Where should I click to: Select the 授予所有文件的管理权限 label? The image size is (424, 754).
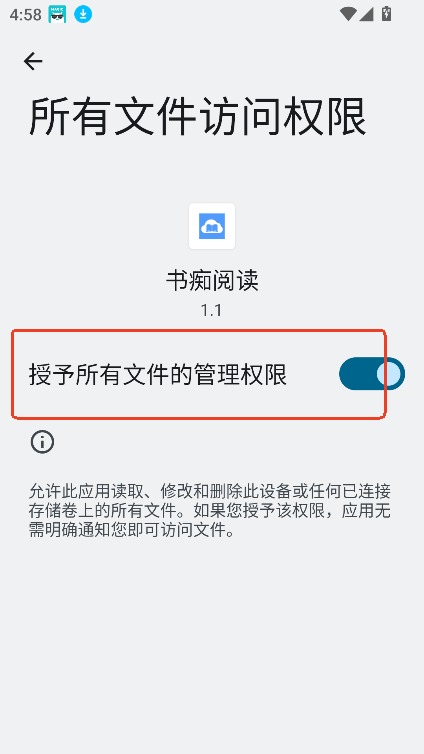click(158, 375)
